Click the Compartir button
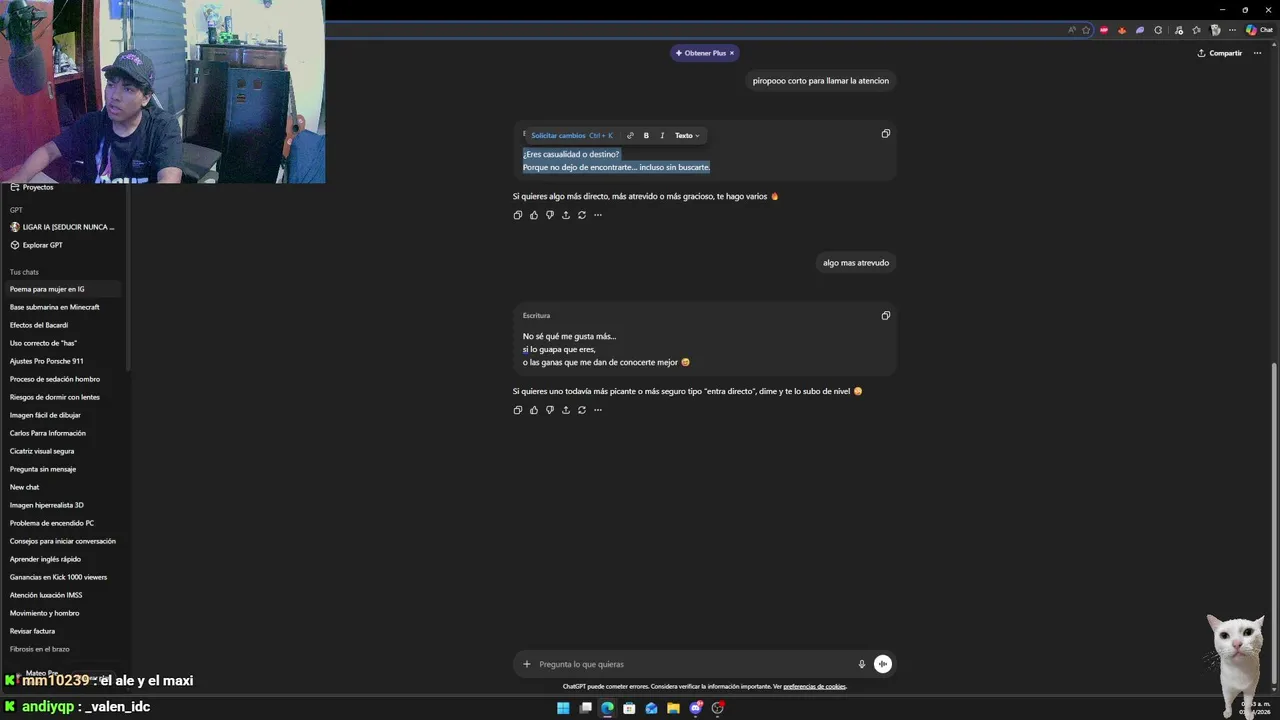Image resolution: width=1280 pixels, height=720 pixels. (1220, 53)
